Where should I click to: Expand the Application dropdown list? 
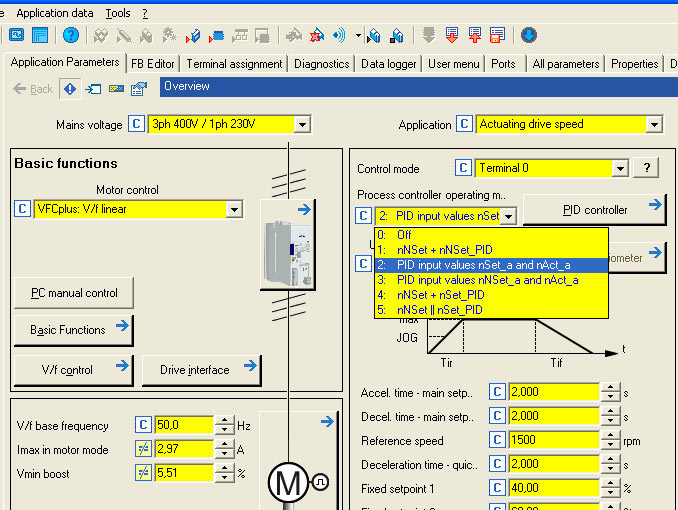(654, 125)
